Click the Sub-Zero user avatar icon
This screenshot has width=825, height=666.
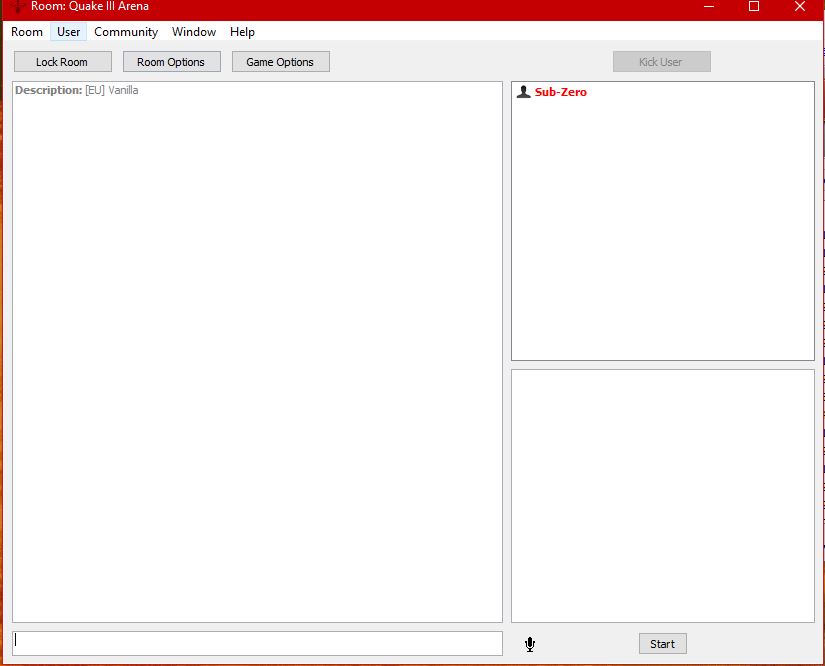coord(523,92)
